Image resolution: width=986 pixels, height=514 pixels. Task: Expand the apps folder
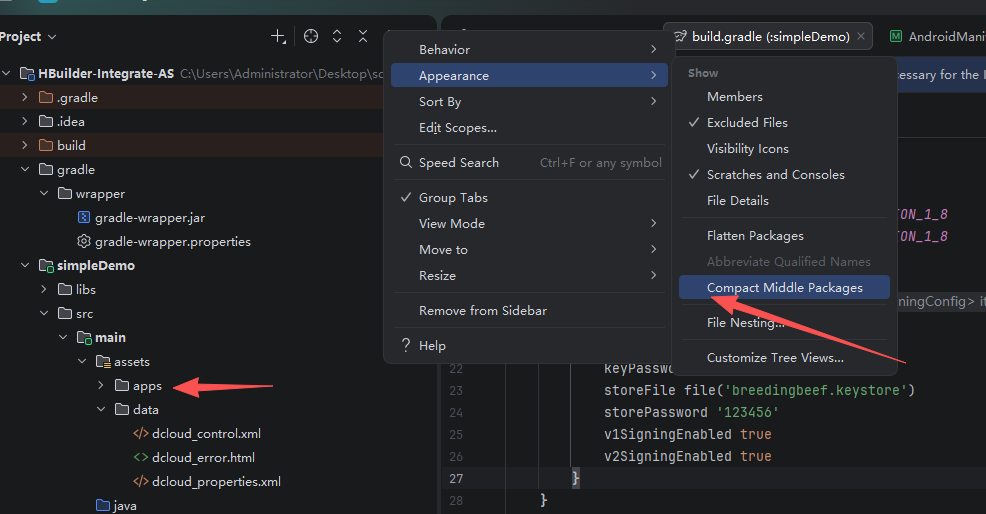point(101,386)
